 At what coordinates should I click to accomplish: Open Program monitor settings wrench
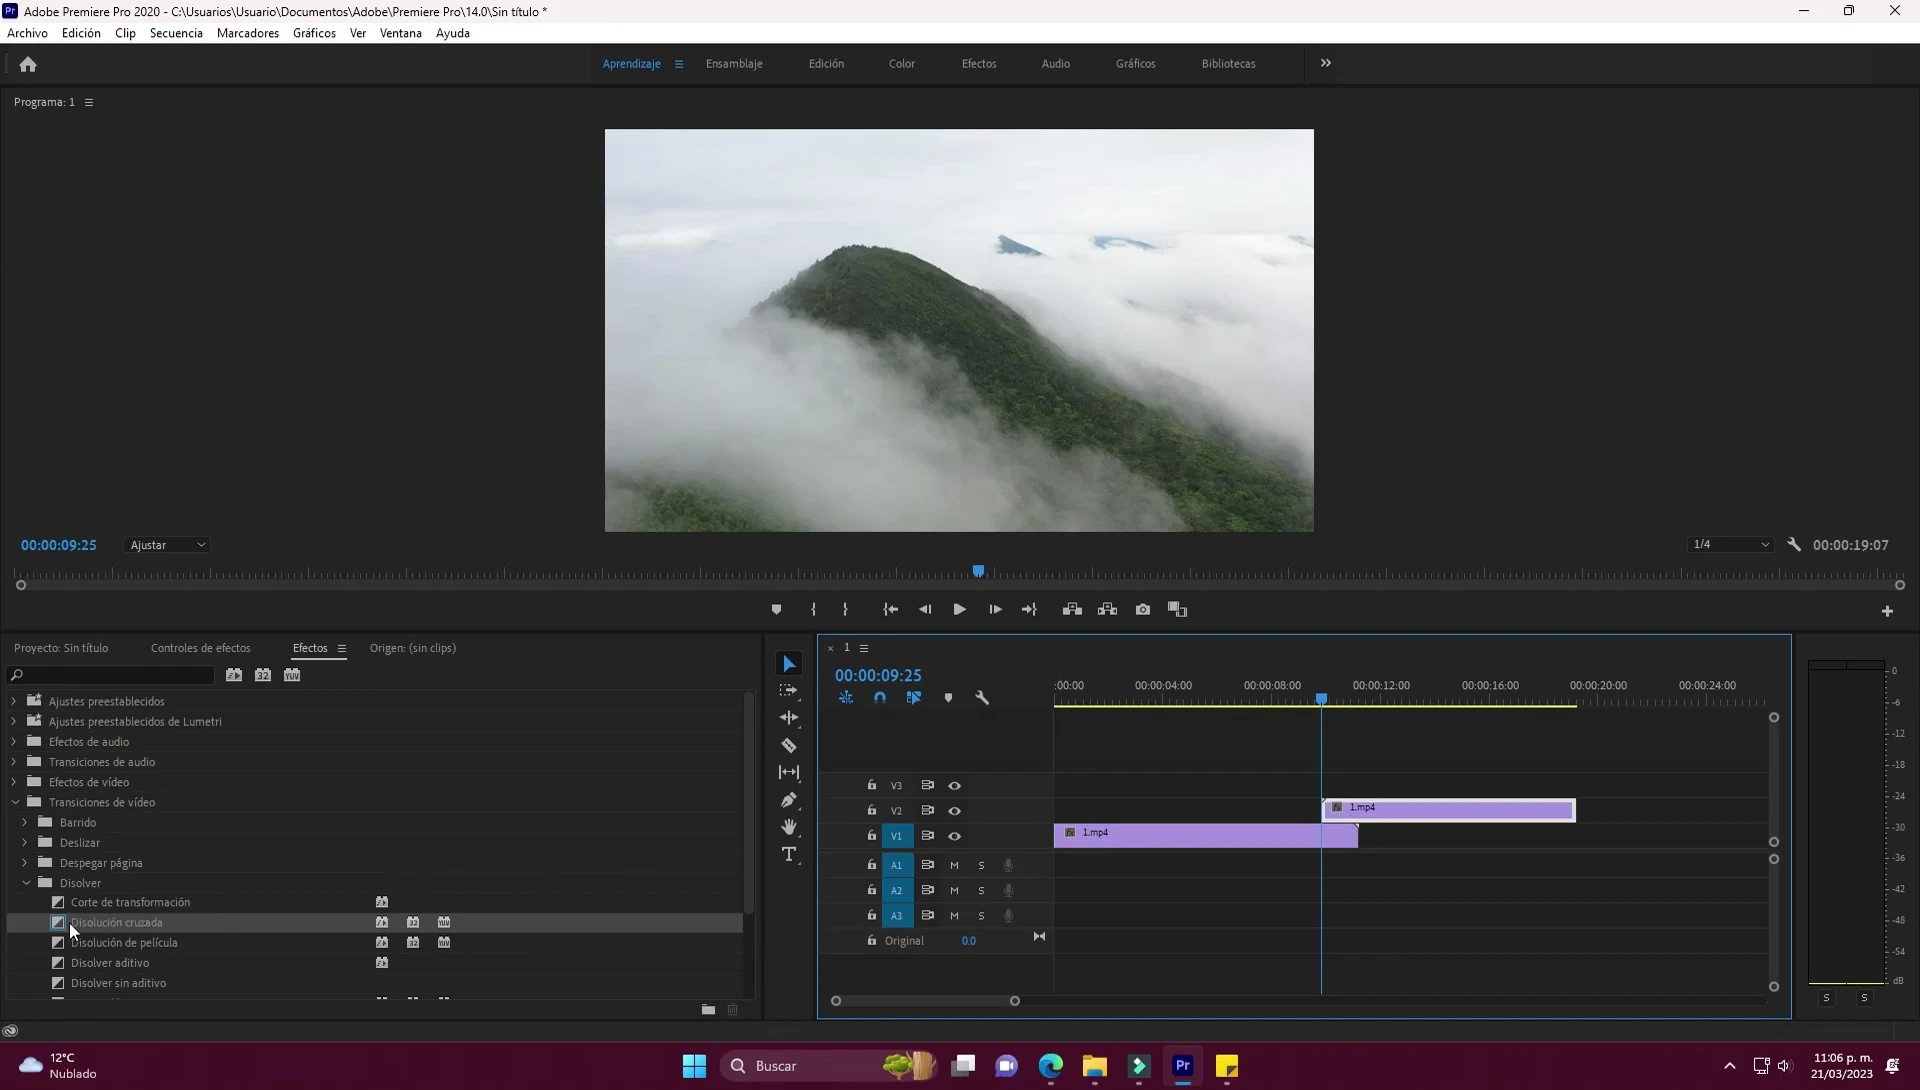tap(1794, 545)
